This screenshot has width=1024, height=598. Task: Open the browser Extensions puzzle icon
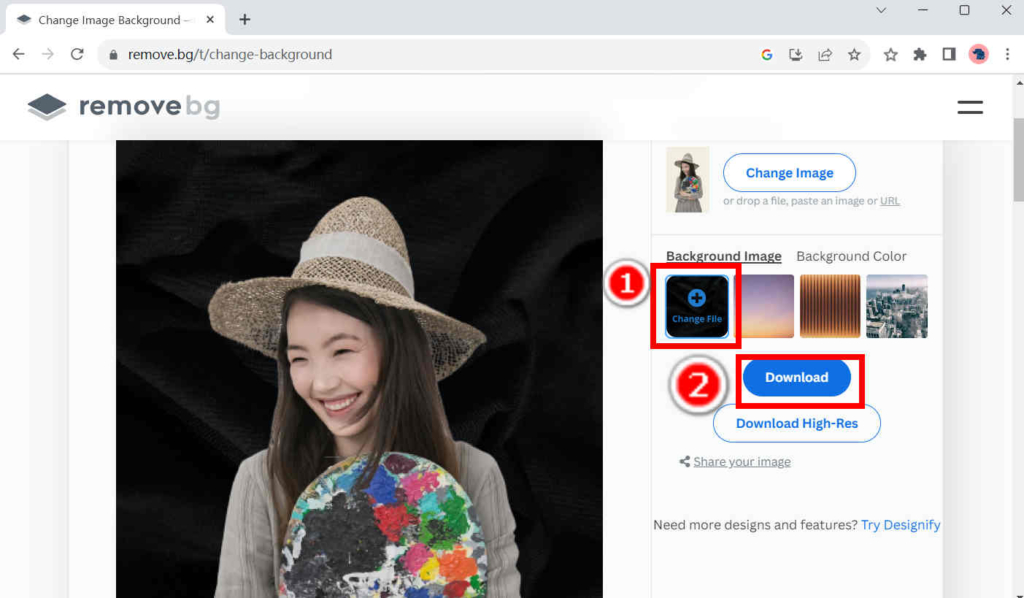920,54
